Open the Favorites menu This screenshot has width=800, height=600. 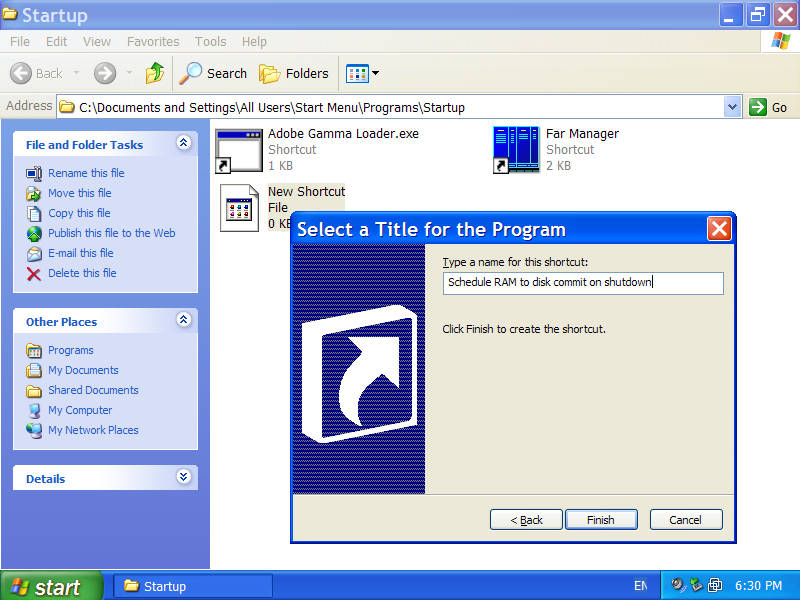point(153,42)
